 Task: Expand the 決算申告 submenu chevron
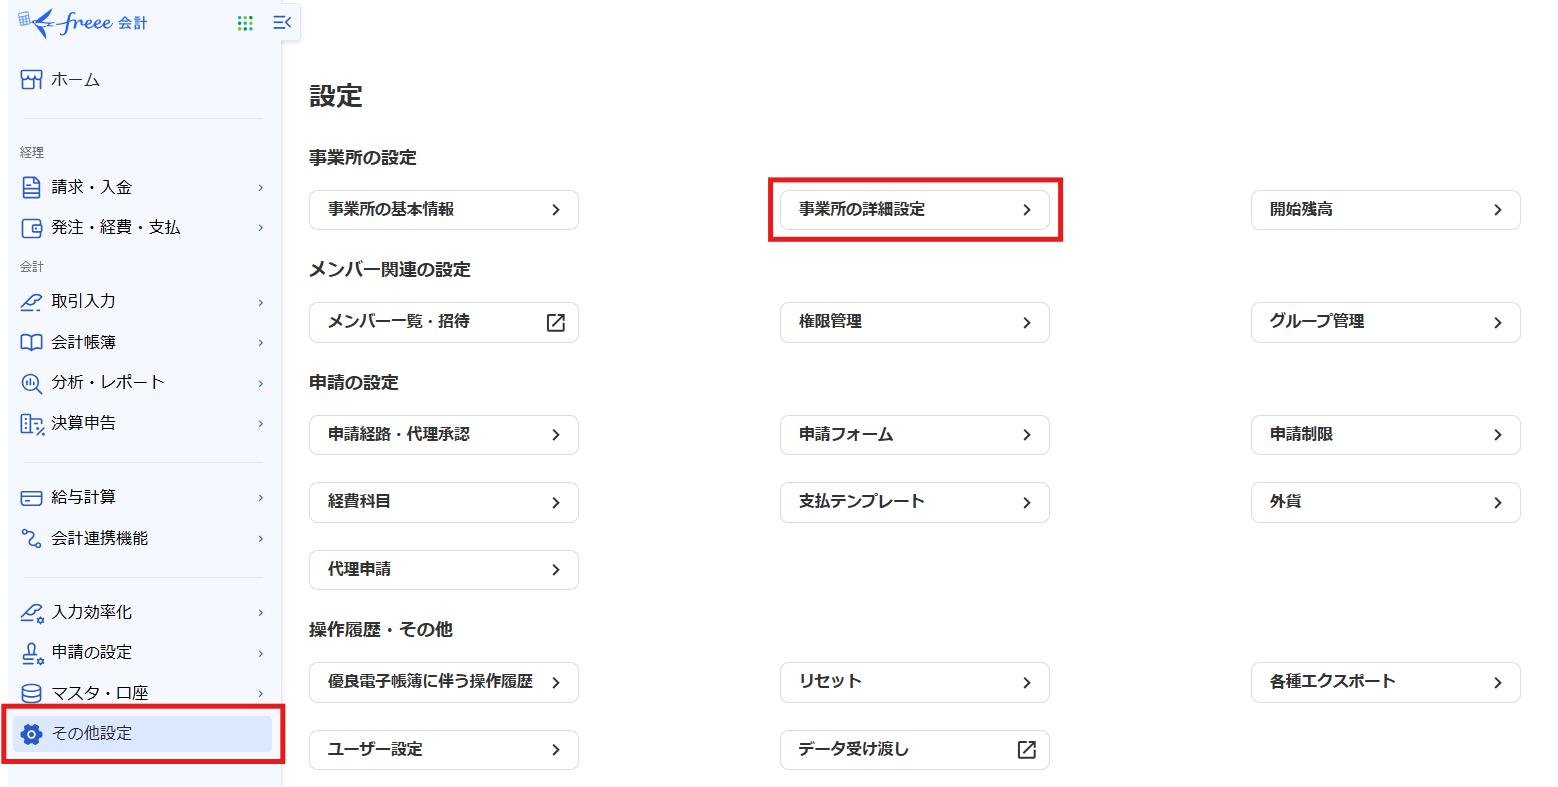click(x=261, y=424)
